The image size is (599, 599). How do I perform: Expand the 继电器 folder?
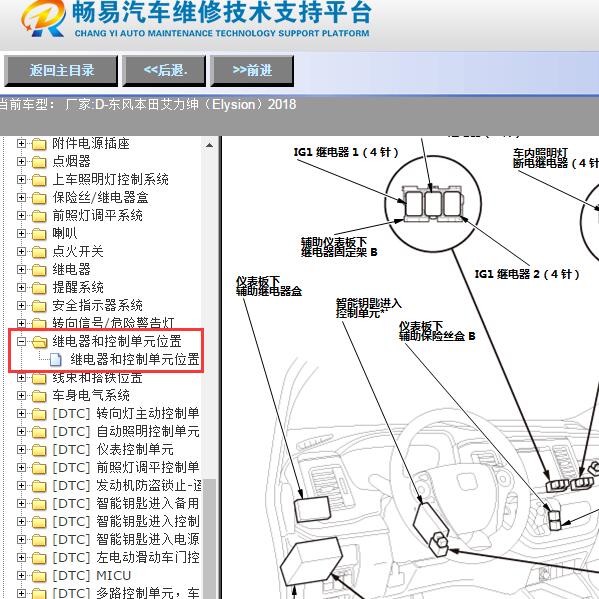[x=21, y=270]
